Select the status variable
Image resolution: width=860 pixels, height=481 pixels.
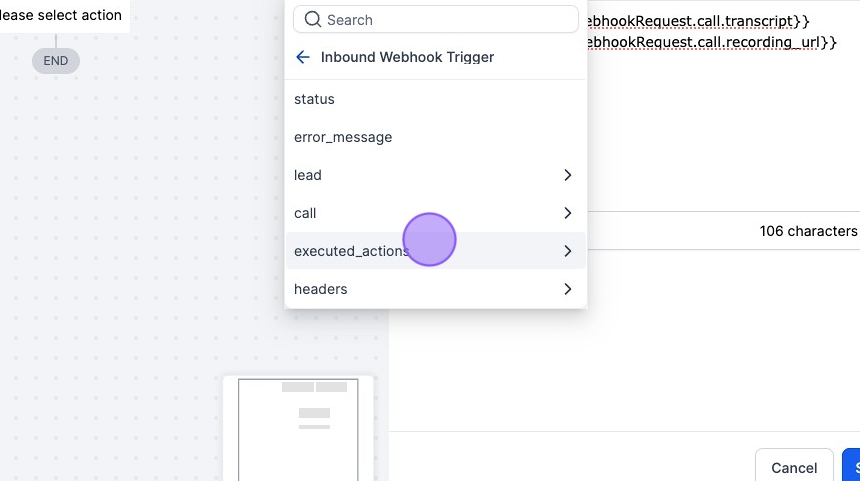point(314,99)
